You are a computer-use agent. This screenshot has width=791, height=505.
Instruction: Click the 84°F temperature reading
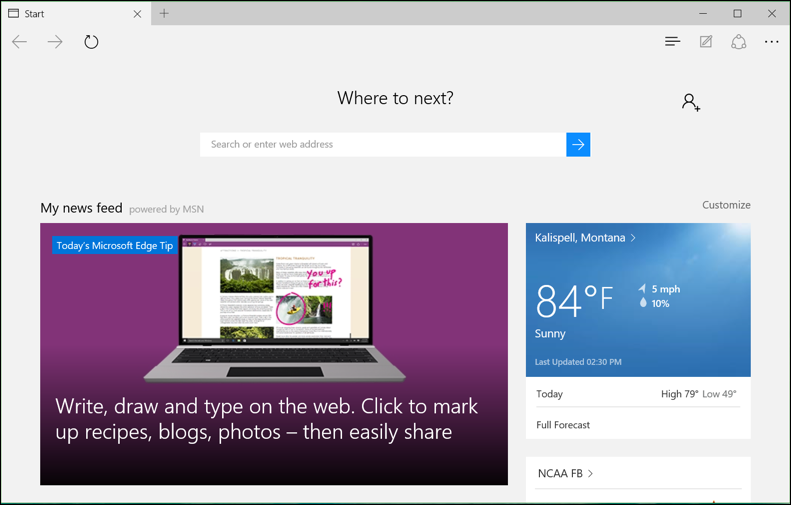574,301
